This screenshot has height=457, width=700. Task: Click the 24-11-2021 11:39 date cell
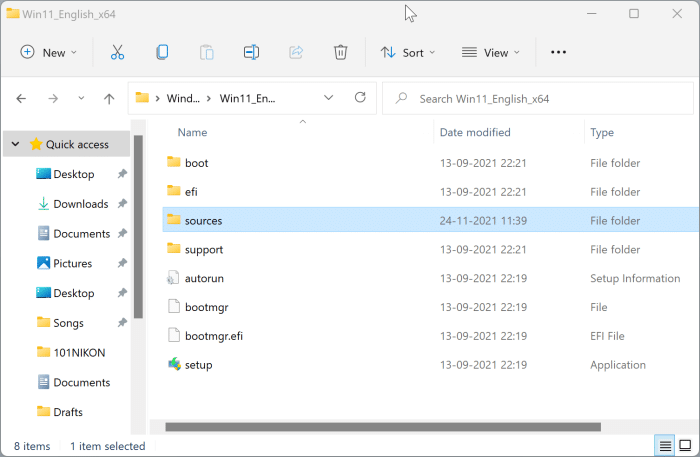[x=483, y=220]
